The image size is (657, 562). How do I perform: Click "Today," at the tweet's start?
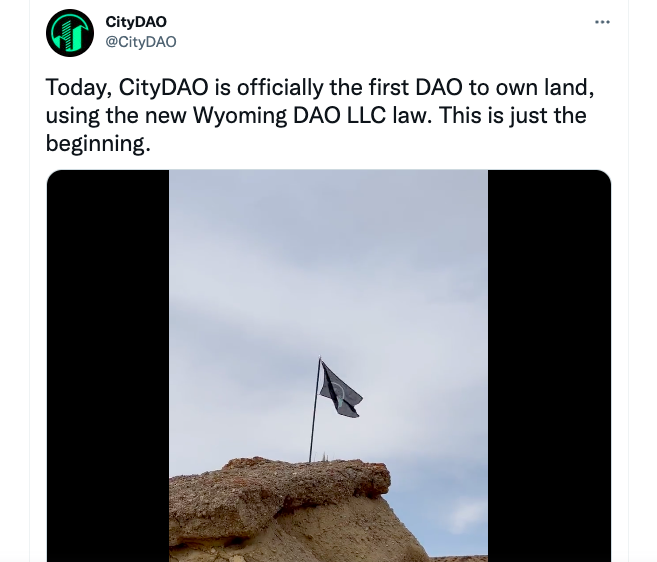click(x=79, y=88)
